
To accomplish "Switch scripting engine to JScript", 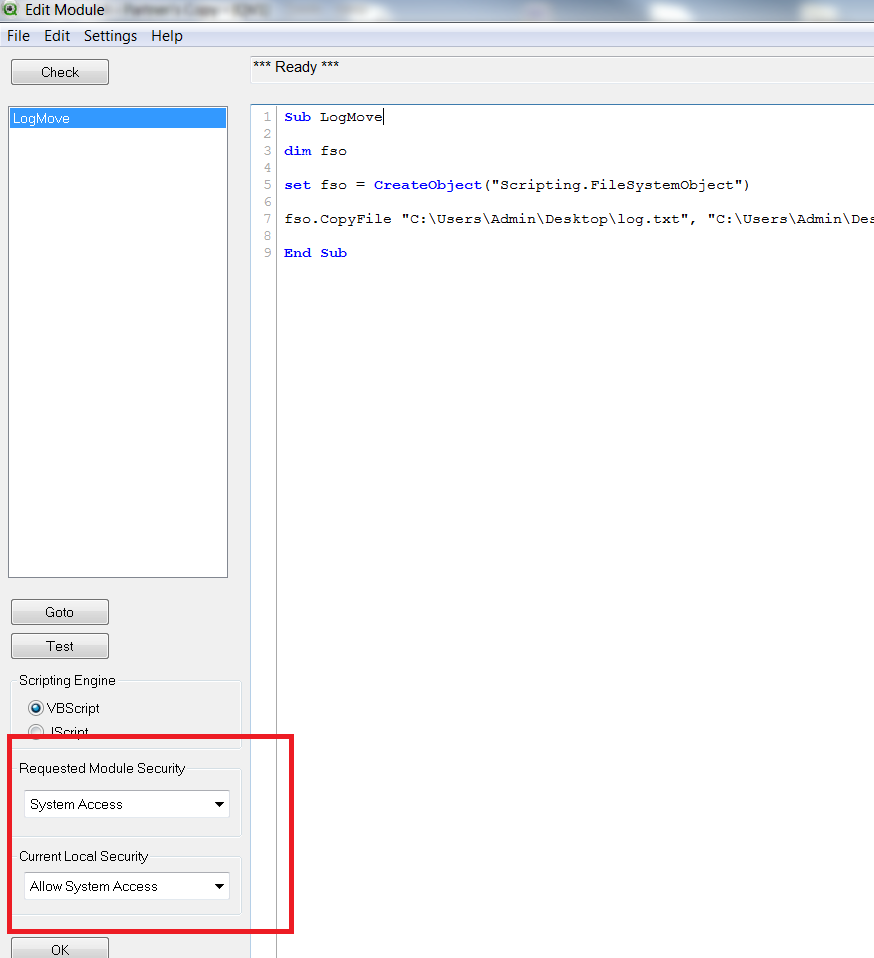I will tap(37, 732).
